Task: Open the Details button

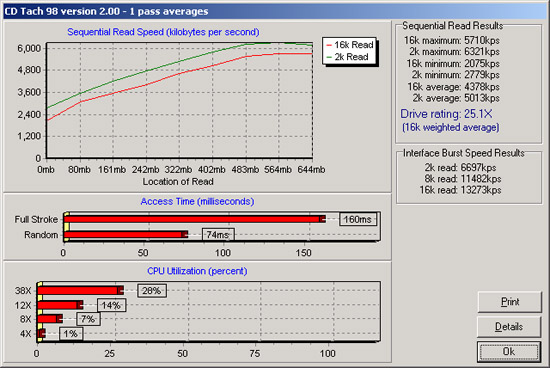Action: pos(509,327)
